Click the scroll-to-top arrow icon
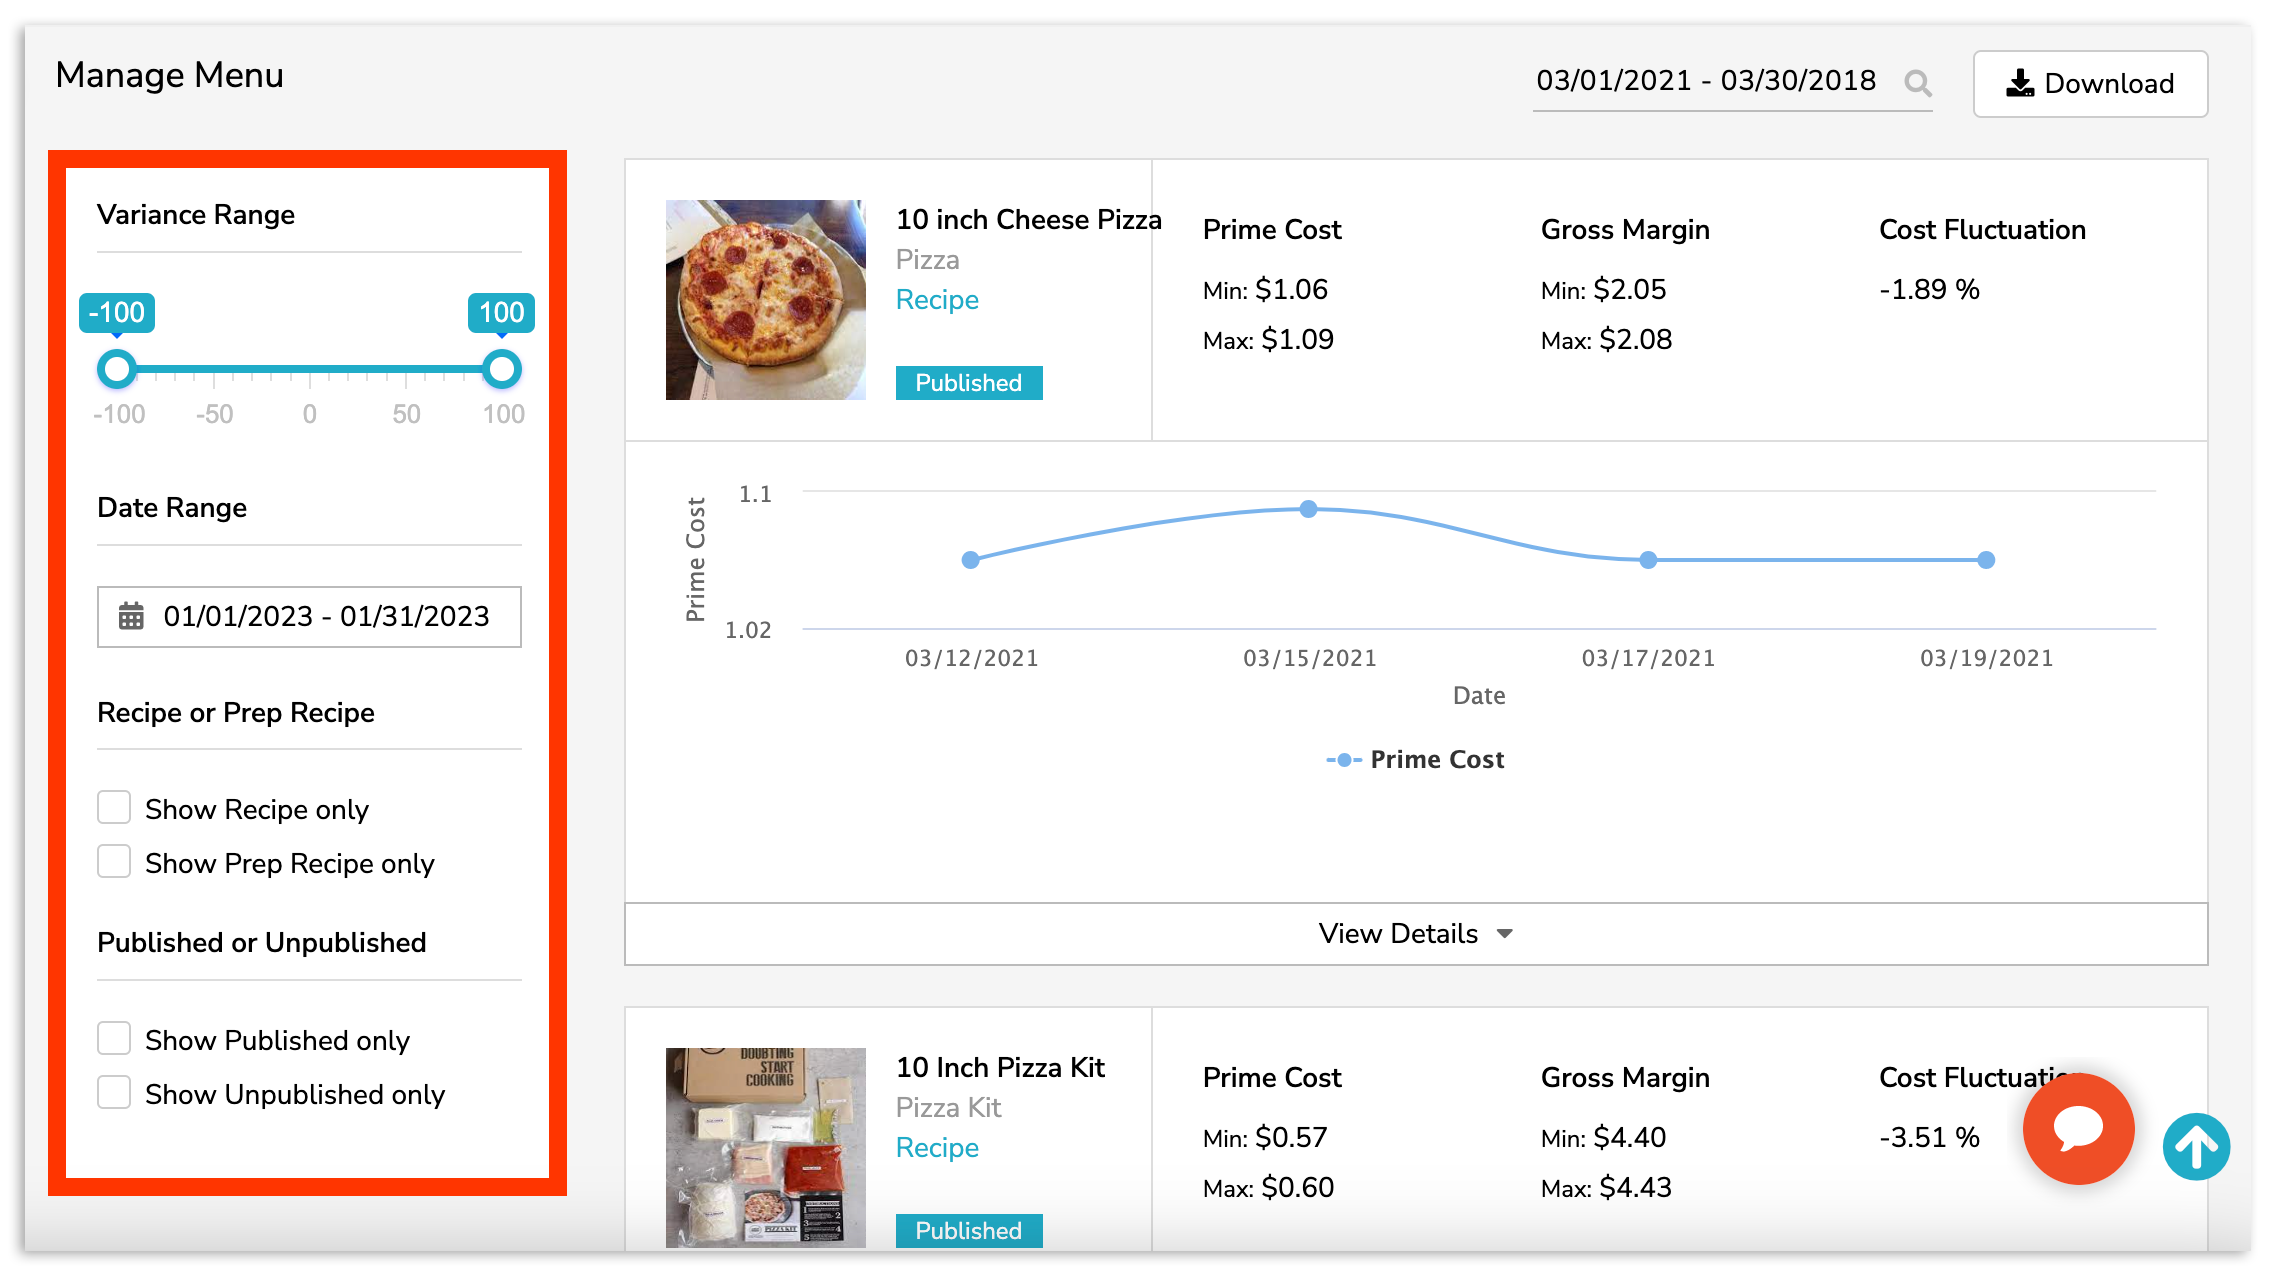The image size is (2276, 1276). coord(2196,1146)
